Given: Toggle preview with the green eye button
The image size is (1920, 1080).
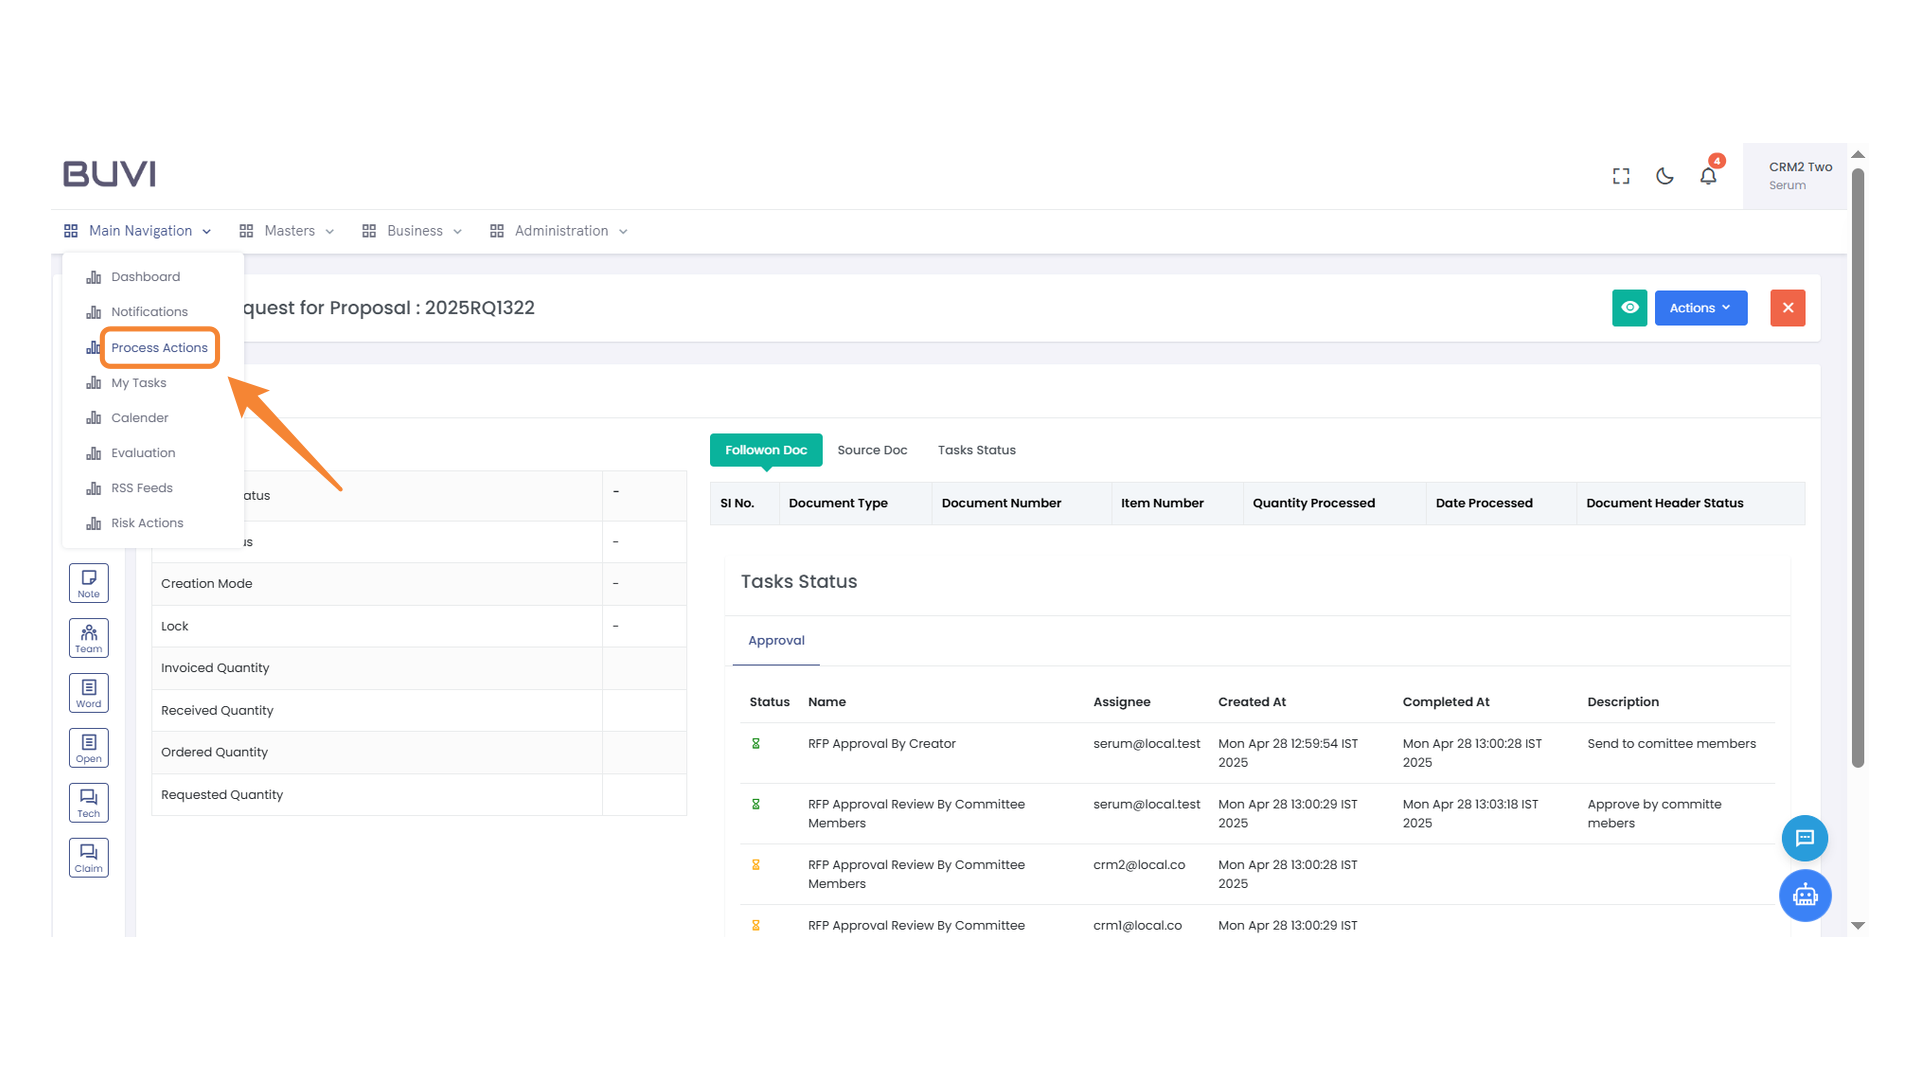Looking at the screenshot, I should click(x=1629, y=308).
